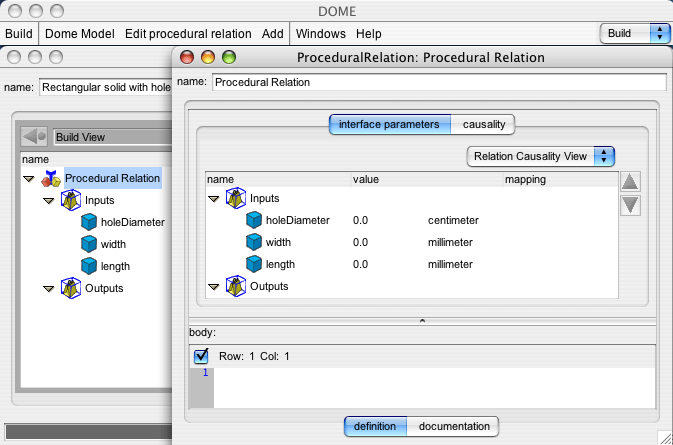This screenshot has width=673, height=445.
Task: Click the holeDiameter value 0.0 cell
Action: tap(360, 220)
